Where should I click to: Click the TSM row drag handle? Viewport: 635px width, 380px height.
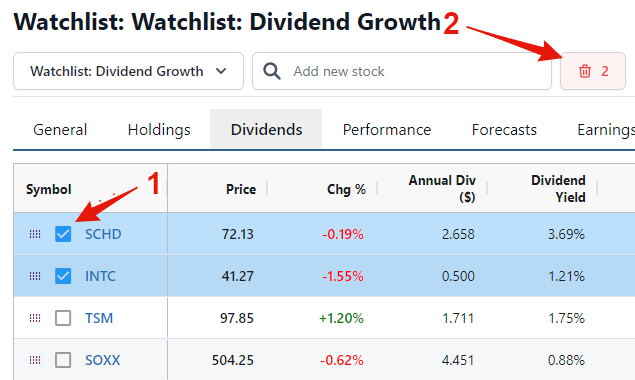pyautogui.click(x=35, y=318)
